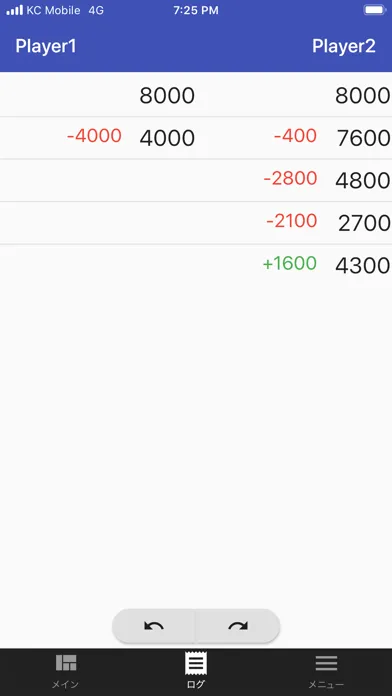Tap the signal strength bars icon

tap(15, 10)
